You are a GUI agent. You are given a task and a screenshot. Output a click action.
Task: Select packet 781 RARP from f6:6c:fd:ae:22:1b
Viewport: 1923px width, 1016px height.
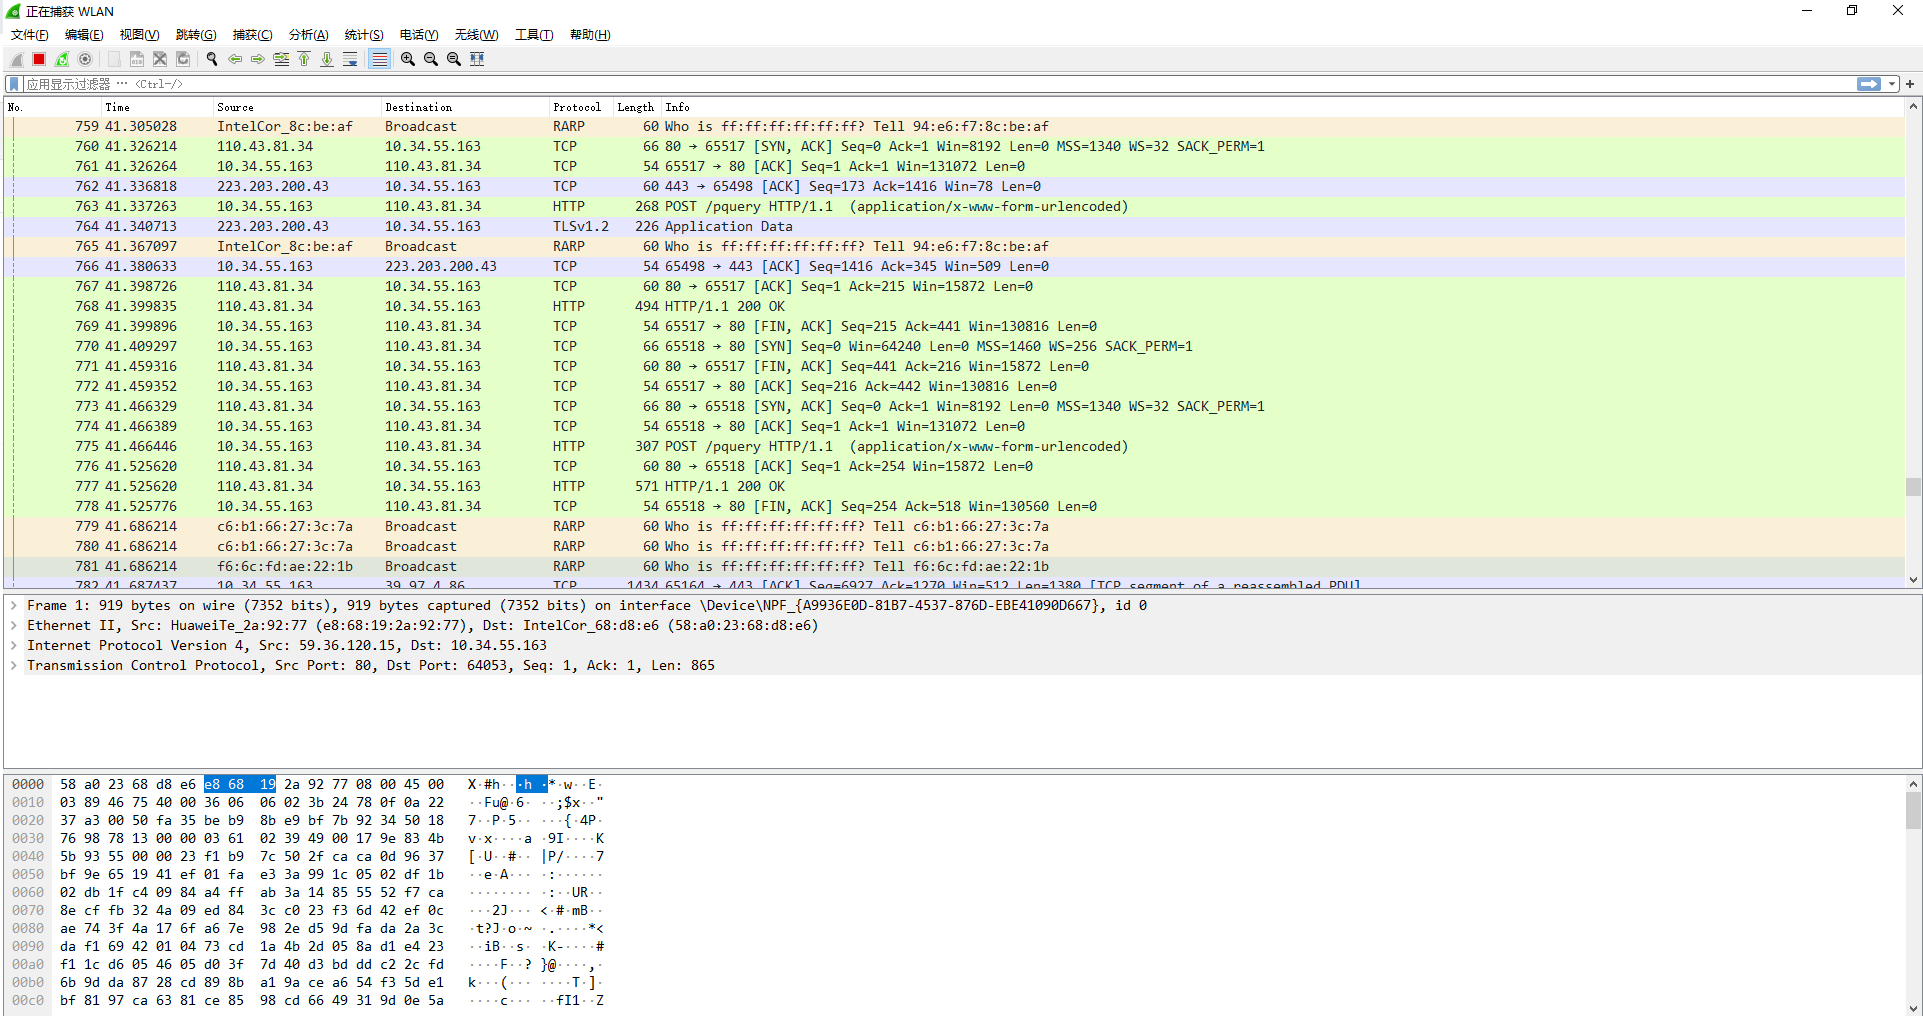(954, 566)
